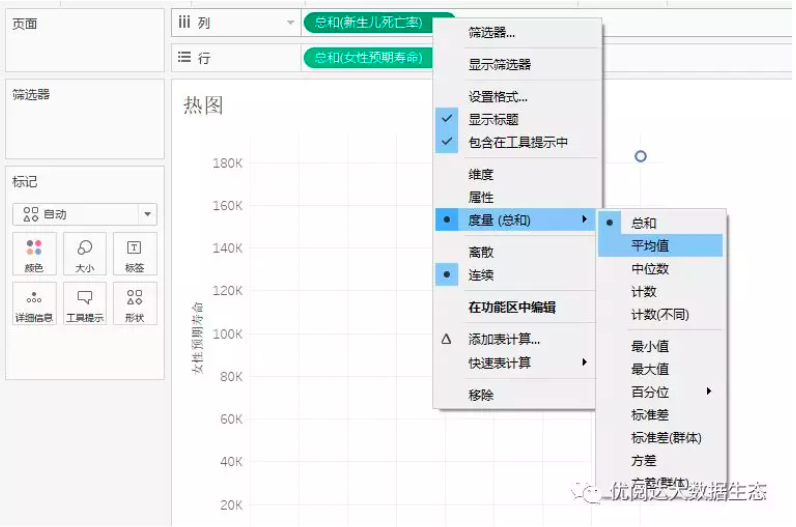The width and height of the screenshot is (796, 527).
Task: Click the Rows (行) shelf icon
Action: [x=184, y=58]
